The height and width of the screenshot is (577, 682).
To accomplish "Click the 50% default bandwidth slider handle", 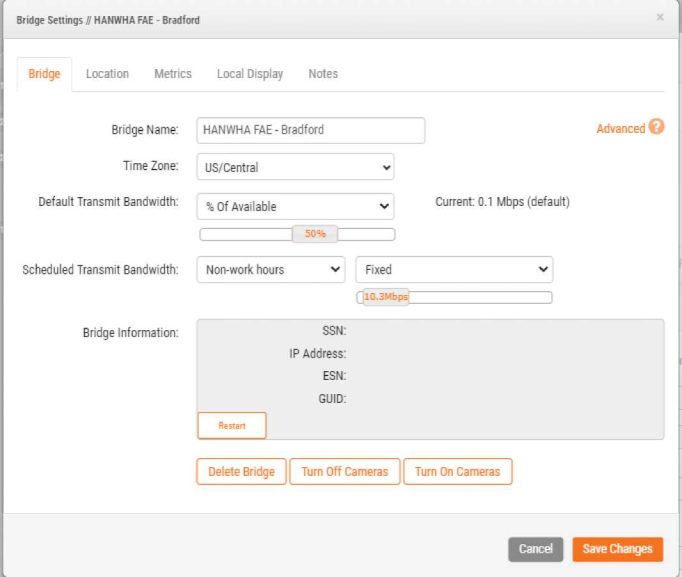I will click(x=315, y=234).
